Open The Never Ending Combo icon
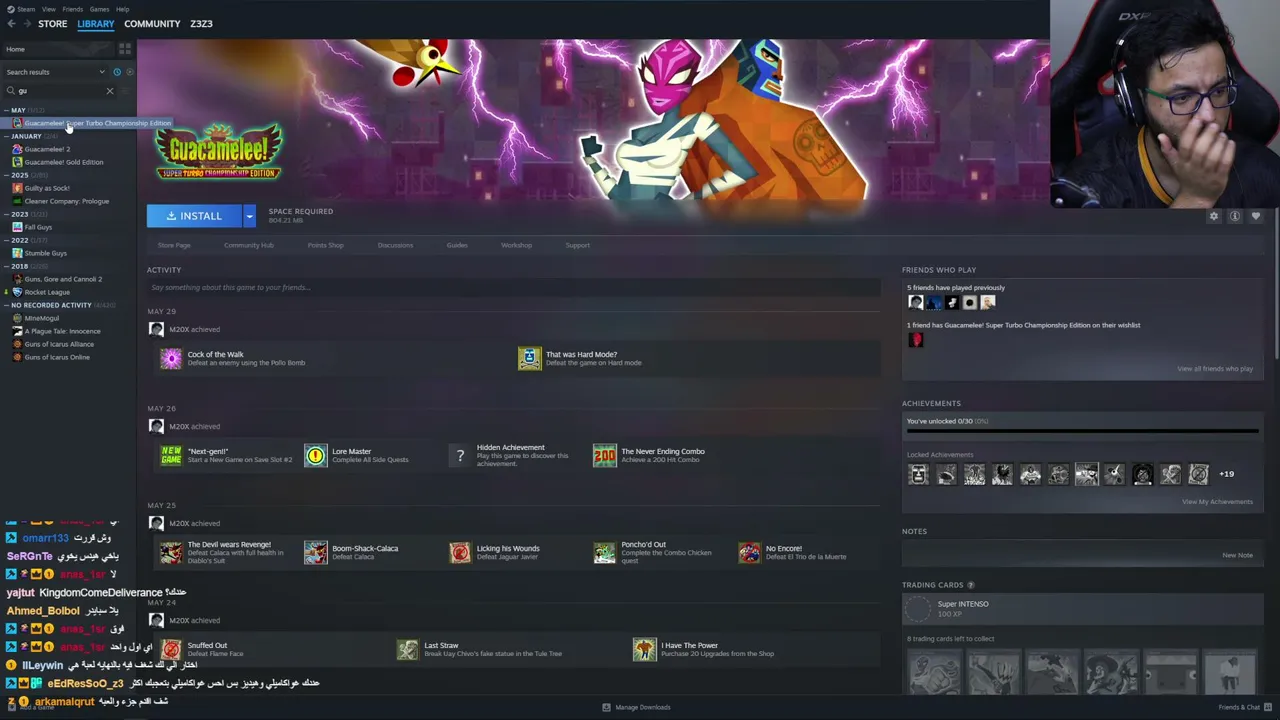The width and height of the screenshot is (1280, 720). pyautogui.click(x=604, y=455)
